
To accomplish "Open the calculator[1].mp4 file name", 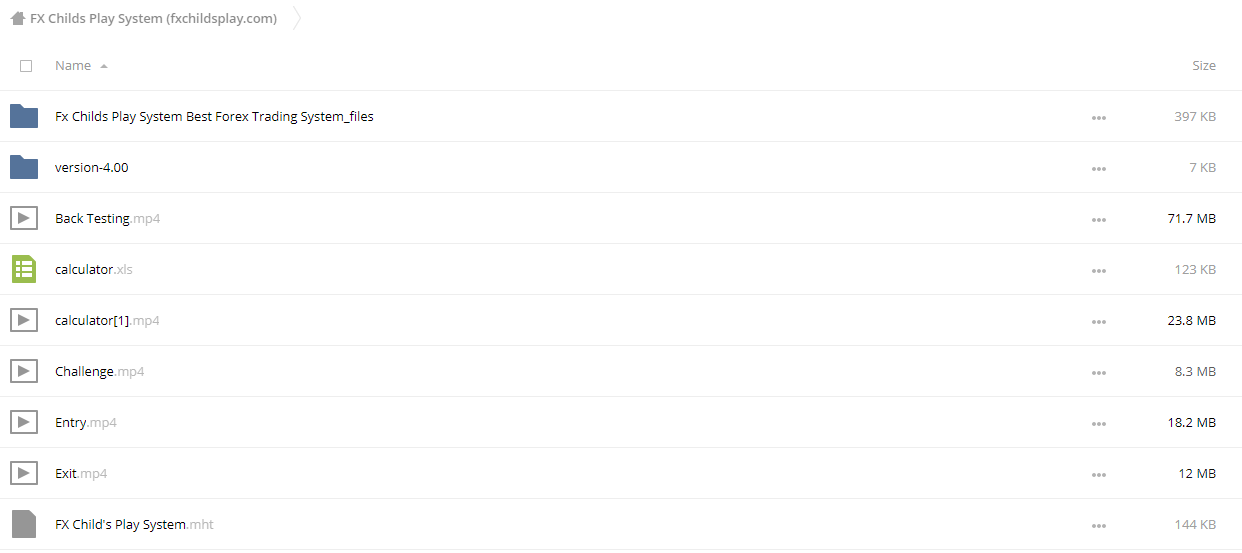I will (107, 320).
